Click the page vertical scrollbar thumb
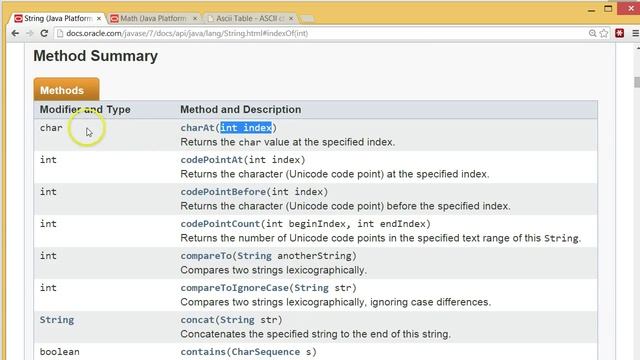 click(637, 82)
